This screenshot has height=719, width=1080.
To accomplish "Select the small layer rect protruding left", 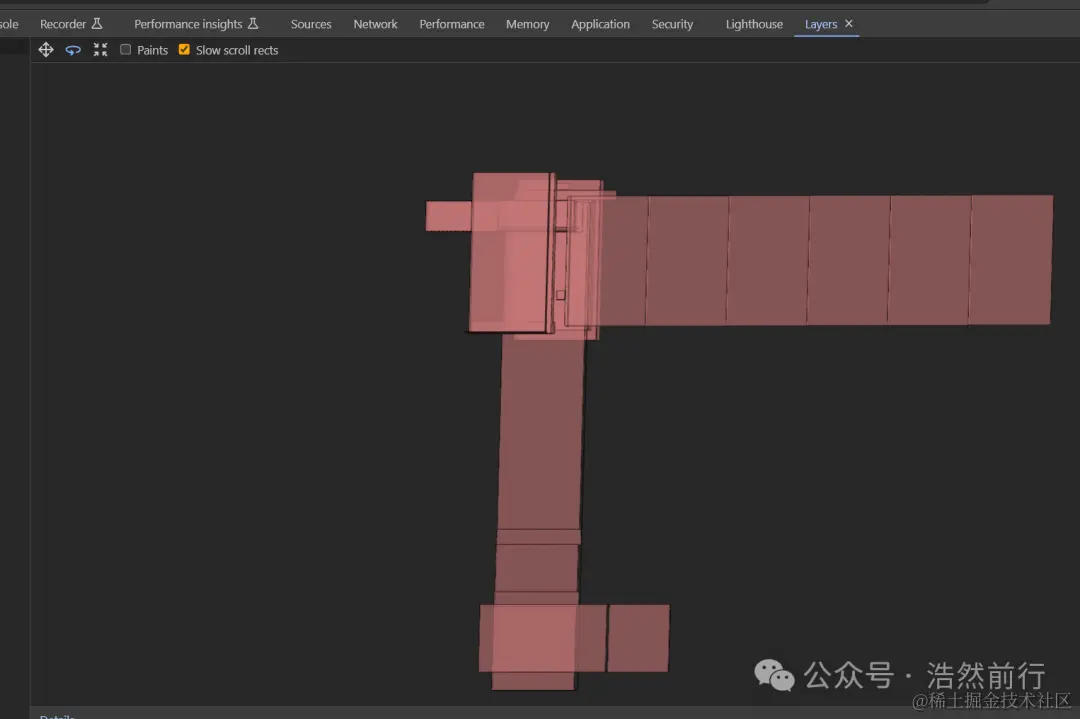I will tap(448, 216).
